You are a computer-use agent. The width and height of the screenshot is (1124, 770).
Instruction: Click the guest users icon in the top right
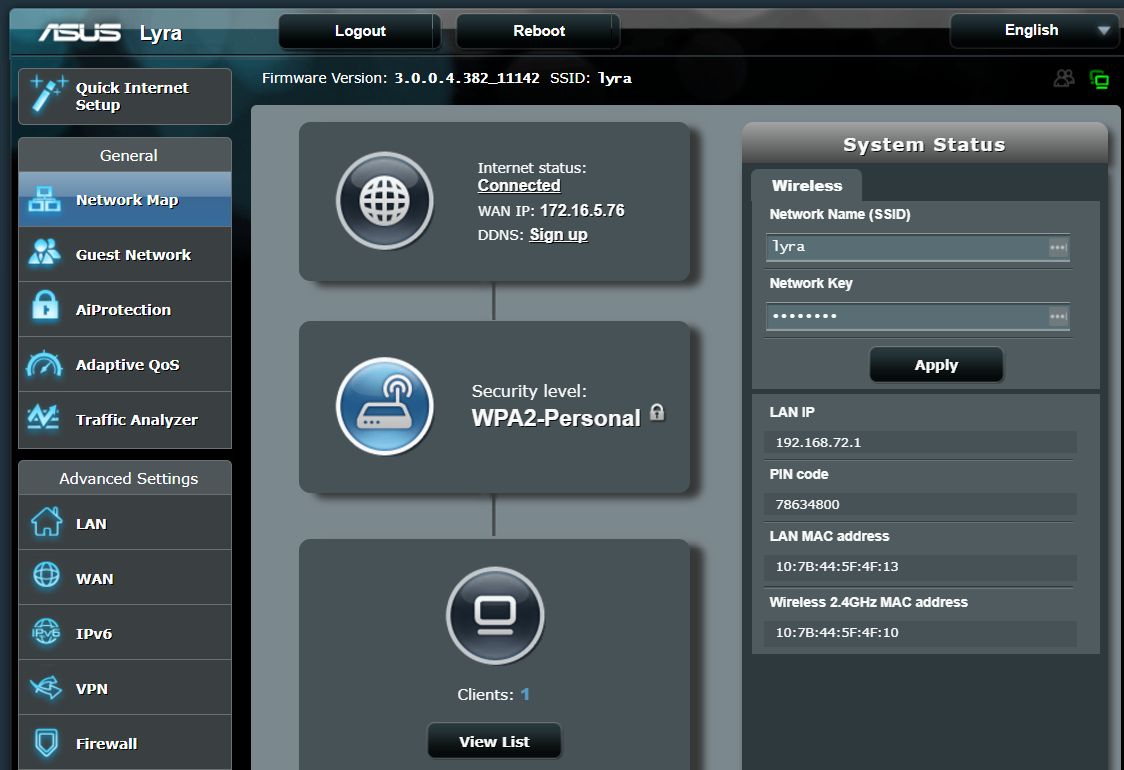(x=1064, y=78)
